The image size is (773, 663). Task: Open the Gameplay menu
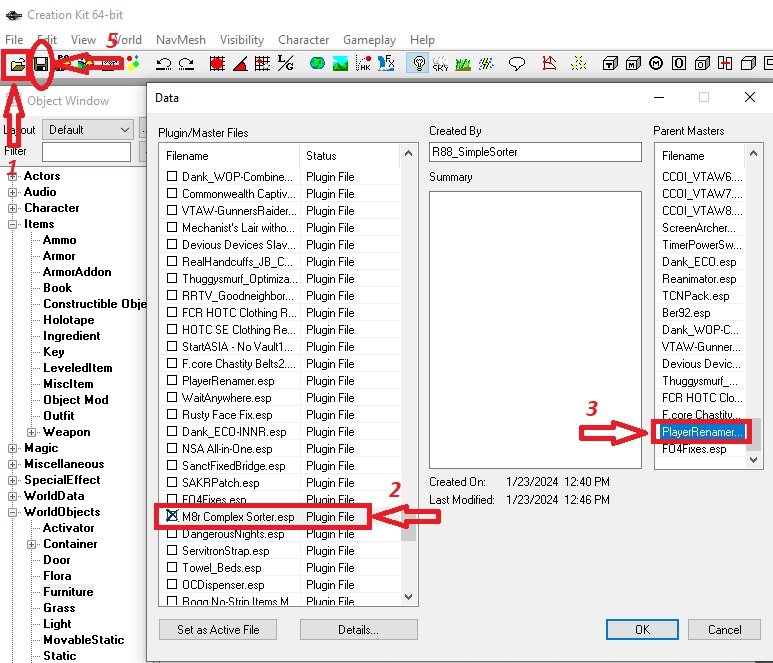click(369, 40)
